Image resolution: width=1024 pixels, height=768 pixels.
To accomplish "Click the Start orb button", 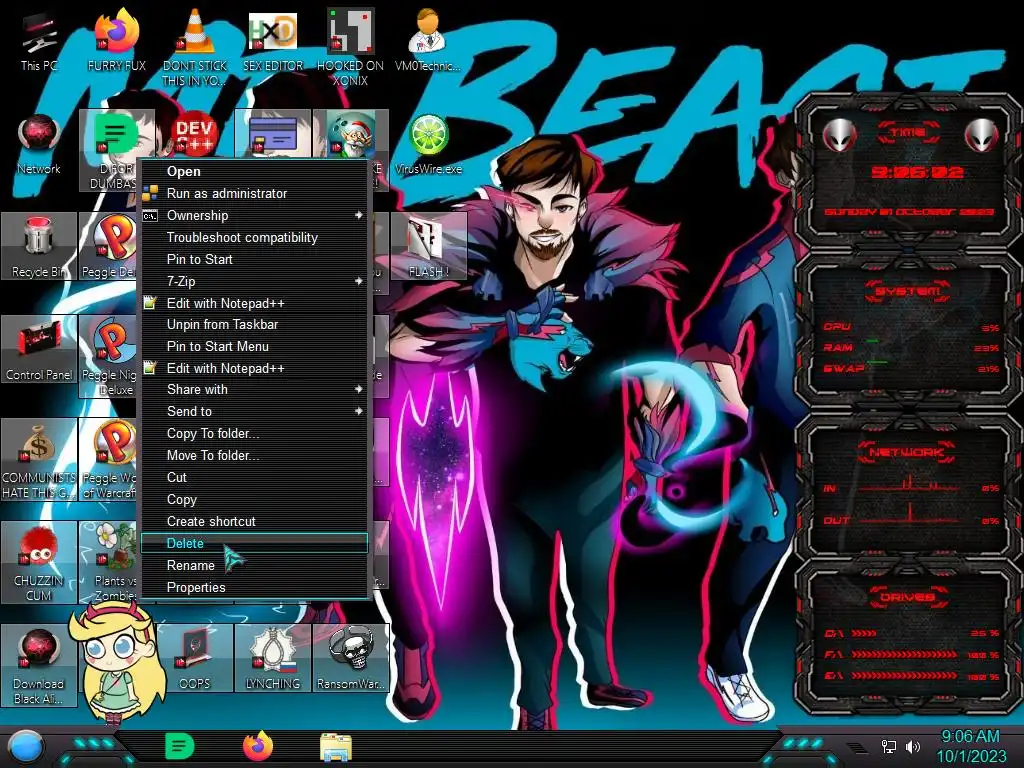I will pos(27,746).
